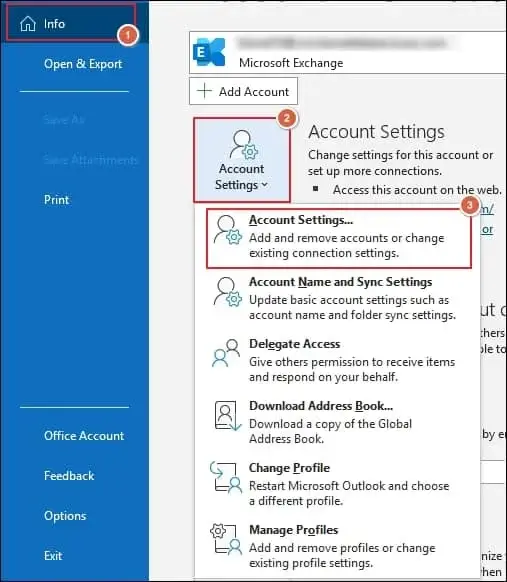Click the Change Profile icon

pos(226,477)
